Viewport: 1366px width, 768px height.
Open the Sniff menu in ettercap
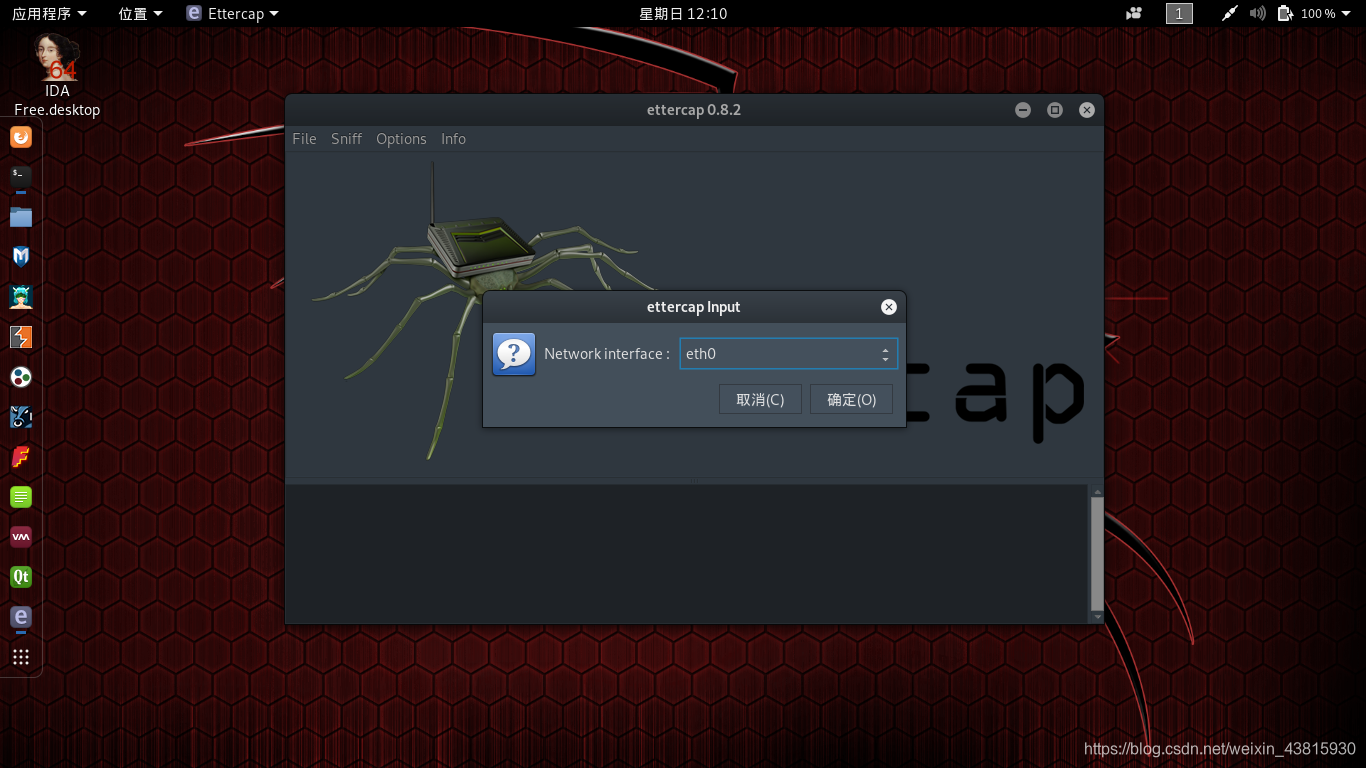point(347,139)
